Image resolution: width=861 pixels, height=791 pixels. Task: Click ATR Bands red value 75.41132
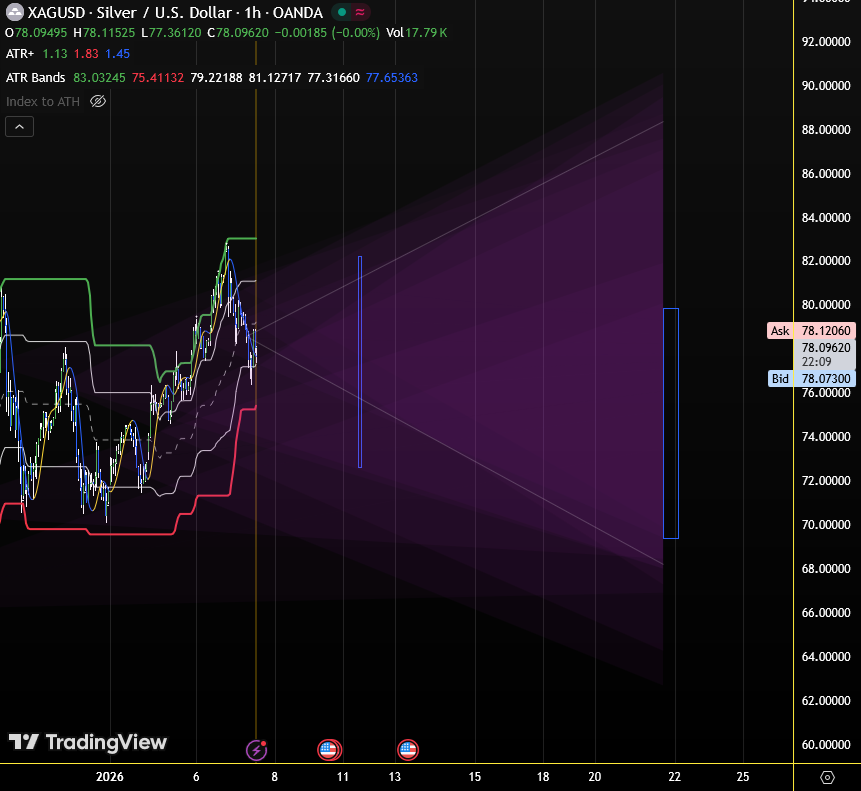click(158, 77)
